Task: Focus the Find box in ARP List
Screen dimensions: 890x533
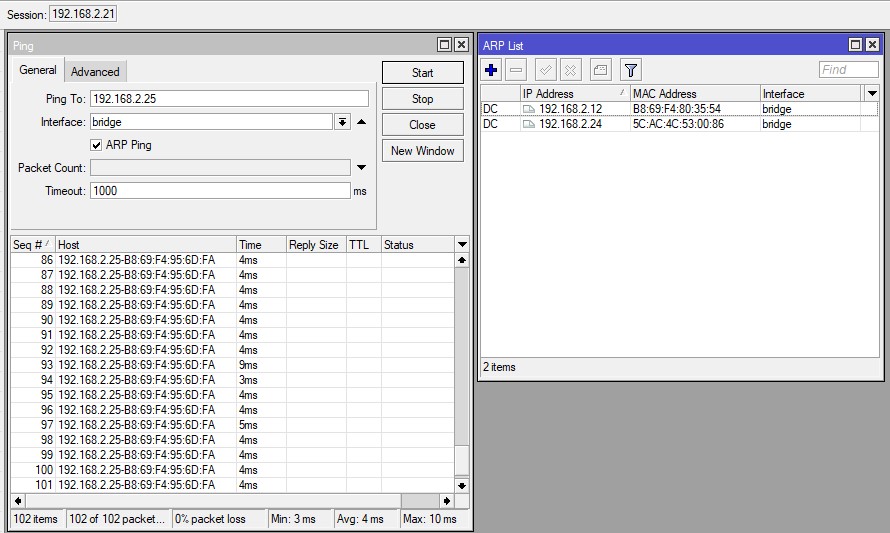Action: (849, 69)
